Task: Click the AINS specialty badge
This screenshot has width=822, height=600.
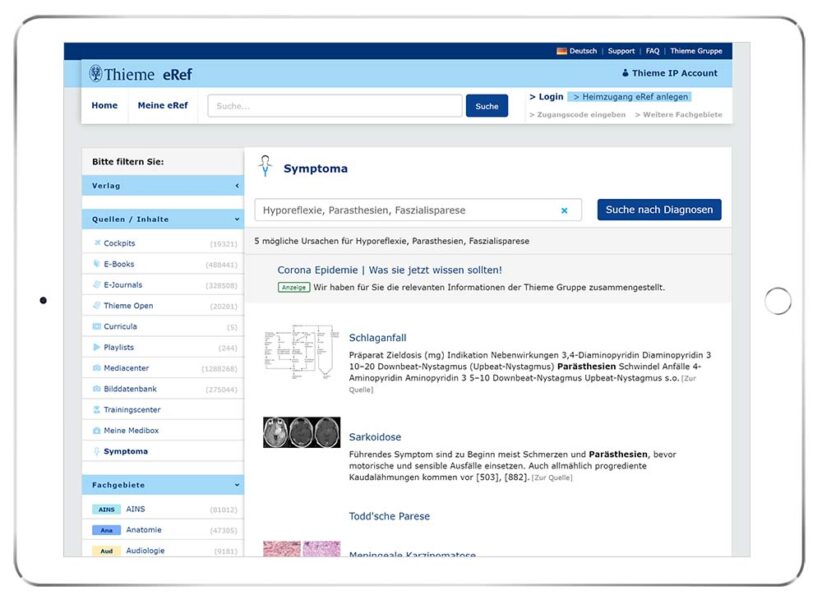Action: tap(106, 509)
